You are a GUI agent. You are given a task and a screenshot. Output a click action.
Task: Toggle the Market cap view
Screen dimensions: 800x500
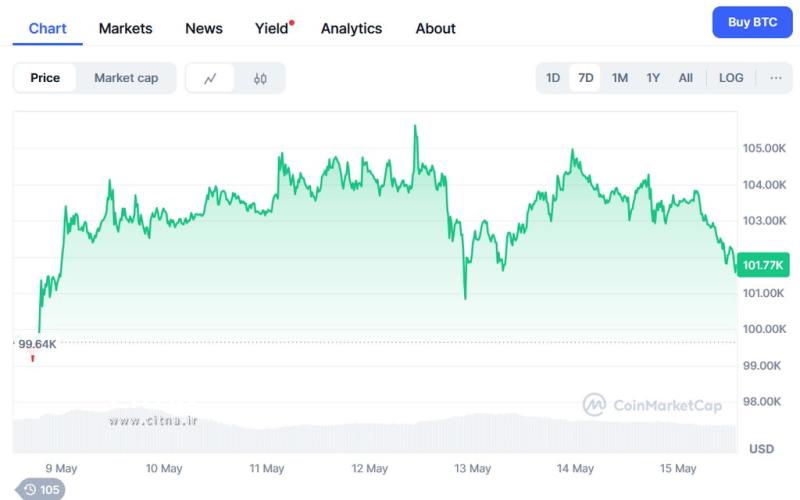[126, 78]
